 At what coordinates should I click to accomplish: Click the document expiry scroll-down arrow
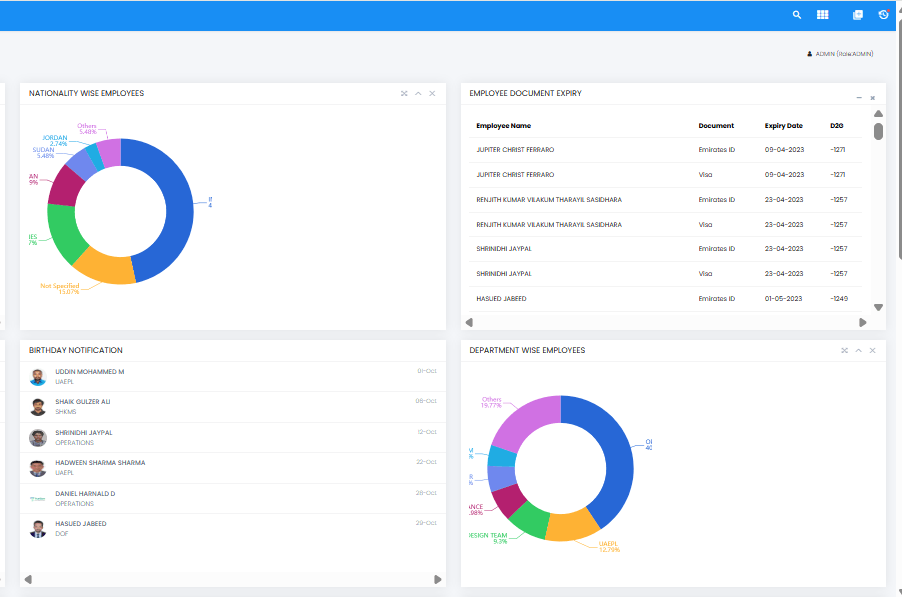tap(878, 307)
